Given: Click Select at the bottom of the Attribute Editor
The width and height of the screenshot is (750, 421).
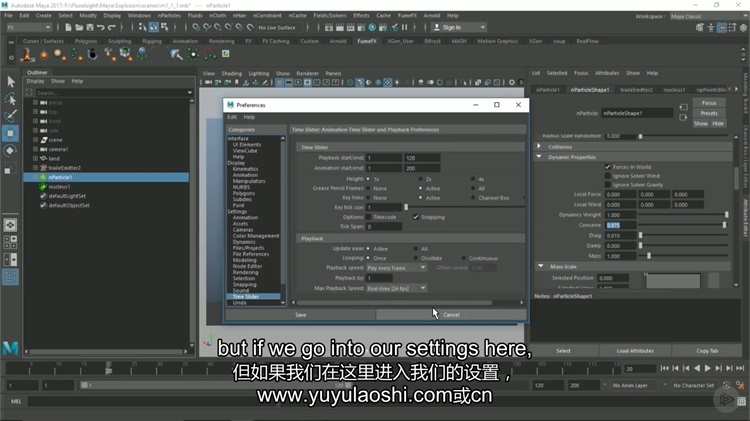Looking at the screenshot, I should (x=563, y=351).
